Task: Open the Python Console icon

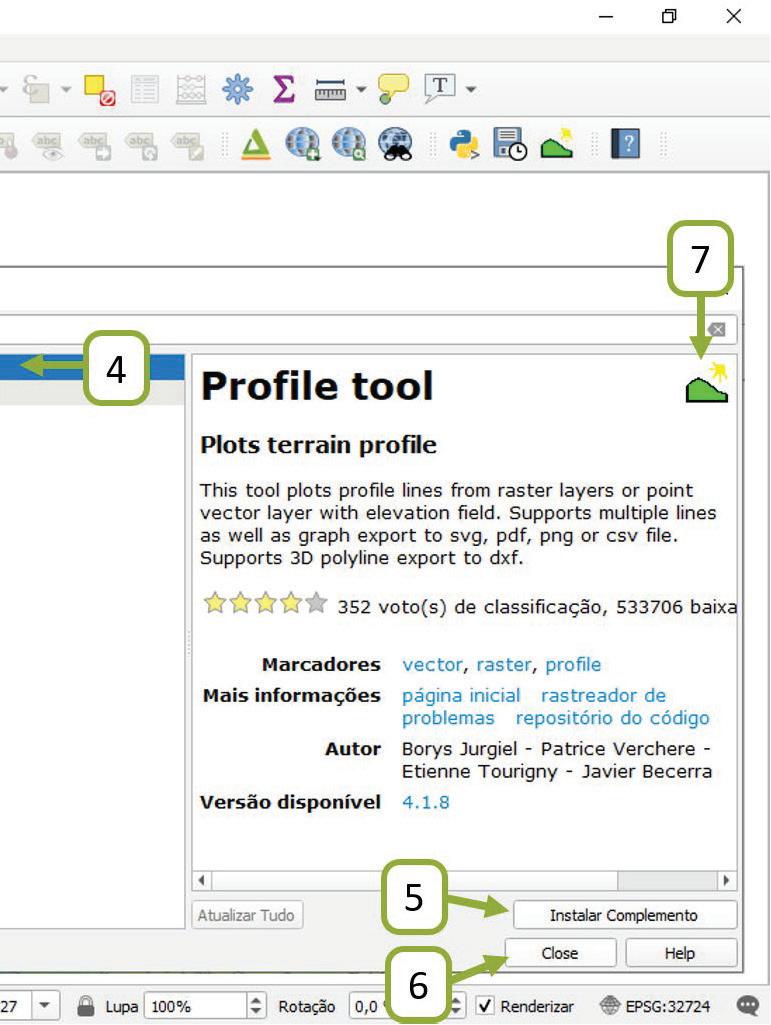Action: tap(464, 144)
